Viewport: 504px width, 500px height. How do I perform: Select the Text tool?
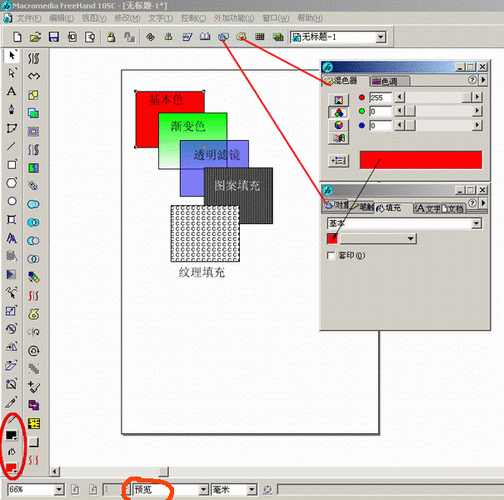pyautogui.click(x=12, y=91)
